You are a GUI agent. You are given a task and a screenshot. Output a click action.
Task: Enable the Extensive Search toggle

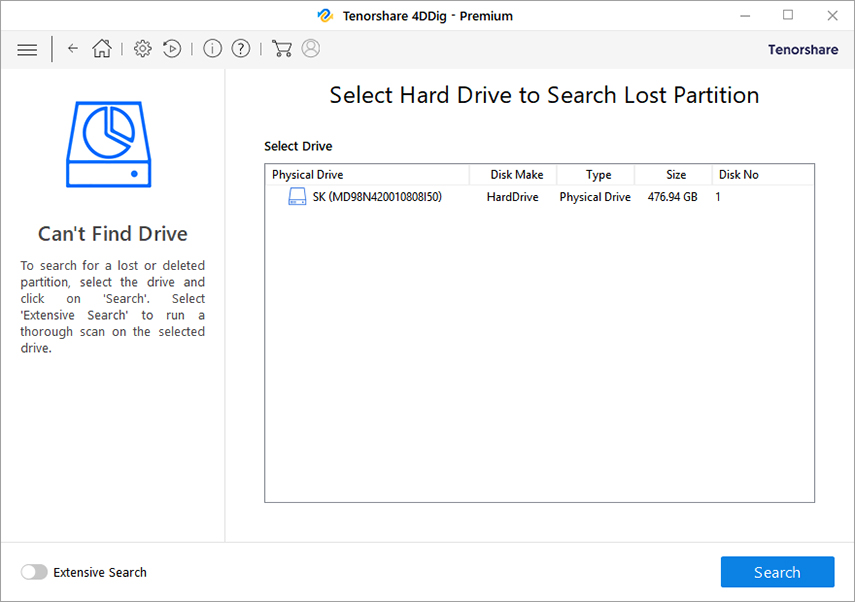click(34, 572)
